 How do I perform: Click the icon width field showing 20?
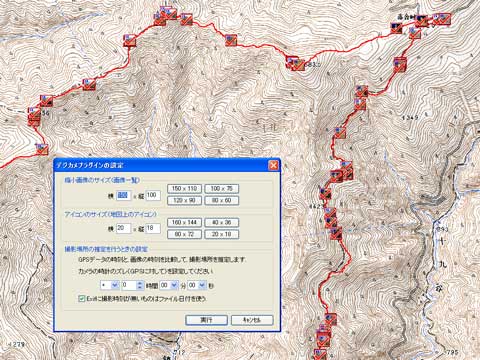click(x=123, y=228)
